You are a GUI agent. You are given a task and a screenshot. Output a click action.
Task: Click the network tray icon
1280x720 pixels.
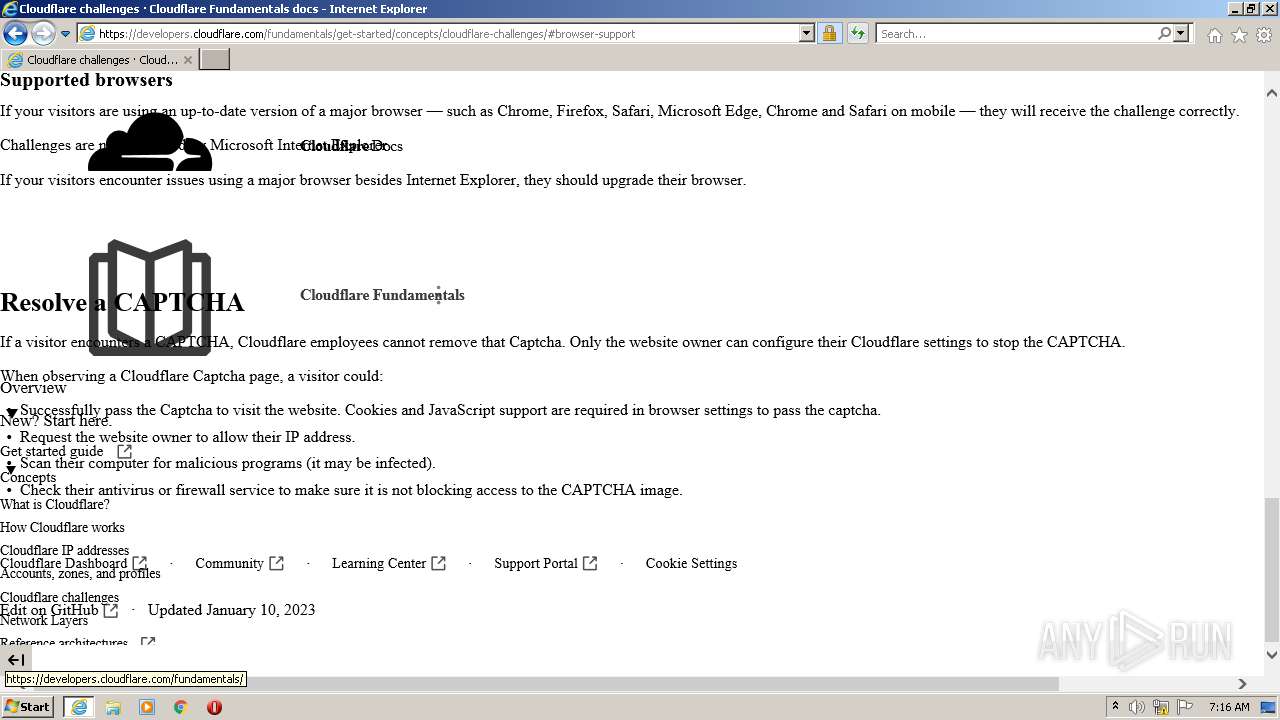pos(1161,707)
